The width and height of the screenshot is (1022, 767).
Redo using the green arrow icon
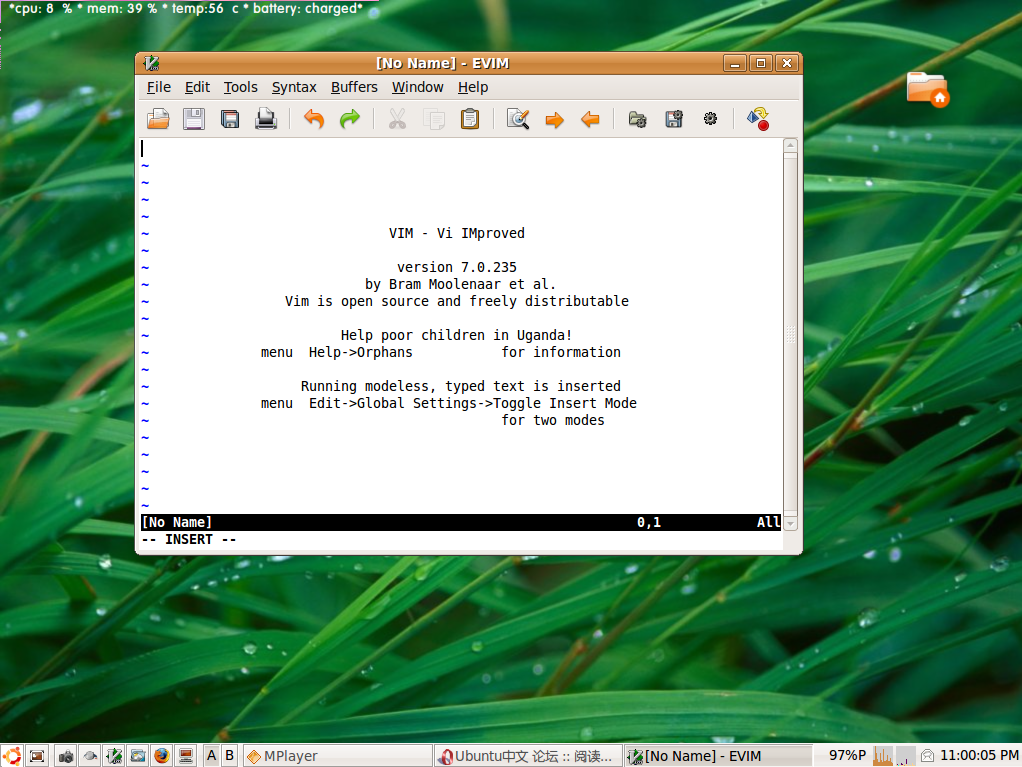pyautogui.click(x=350, y=119)
